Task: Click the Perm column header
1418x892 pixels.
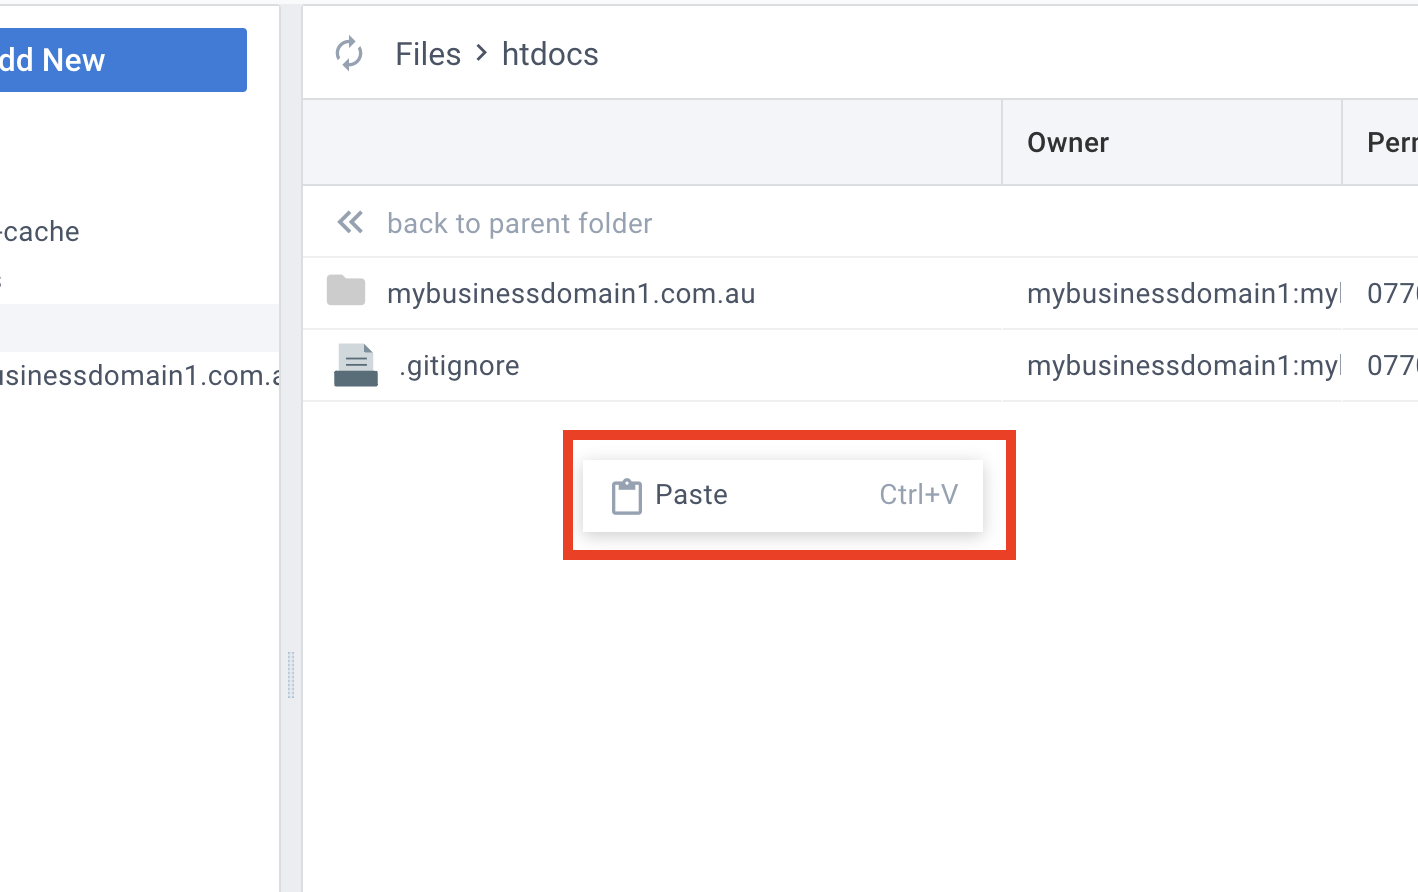Action: pos(1391,143)
